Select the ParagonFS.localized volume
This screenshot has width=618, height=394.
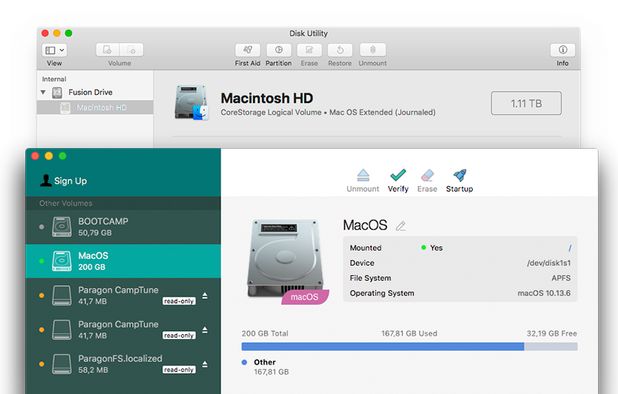[x=123, y=364]
